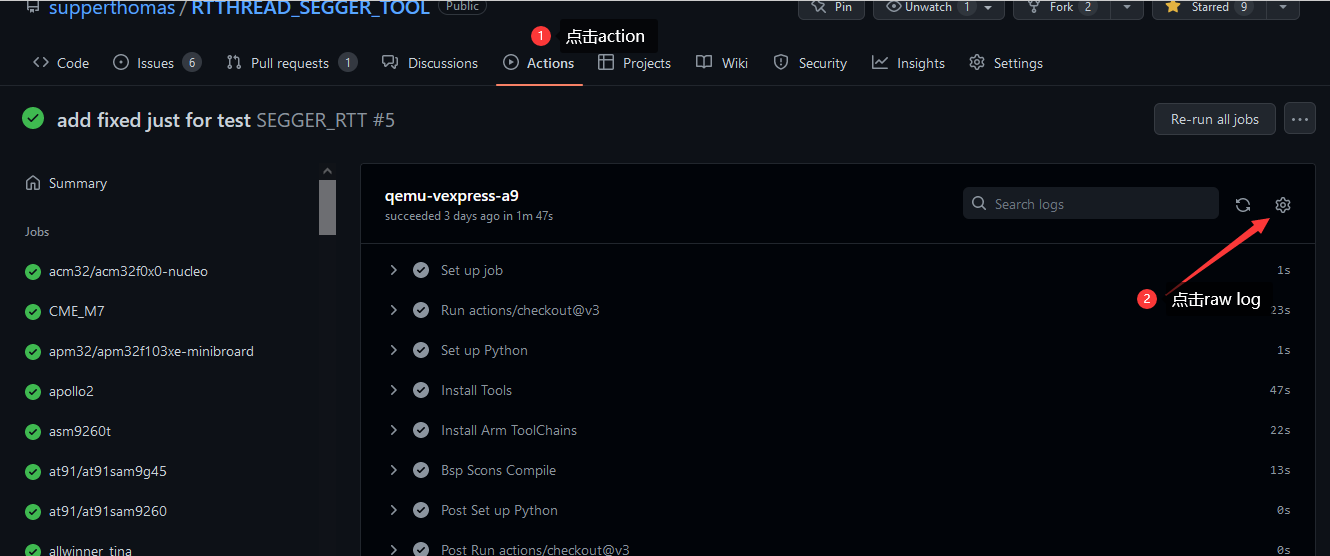Open the Wiki tab

[722, 63]
